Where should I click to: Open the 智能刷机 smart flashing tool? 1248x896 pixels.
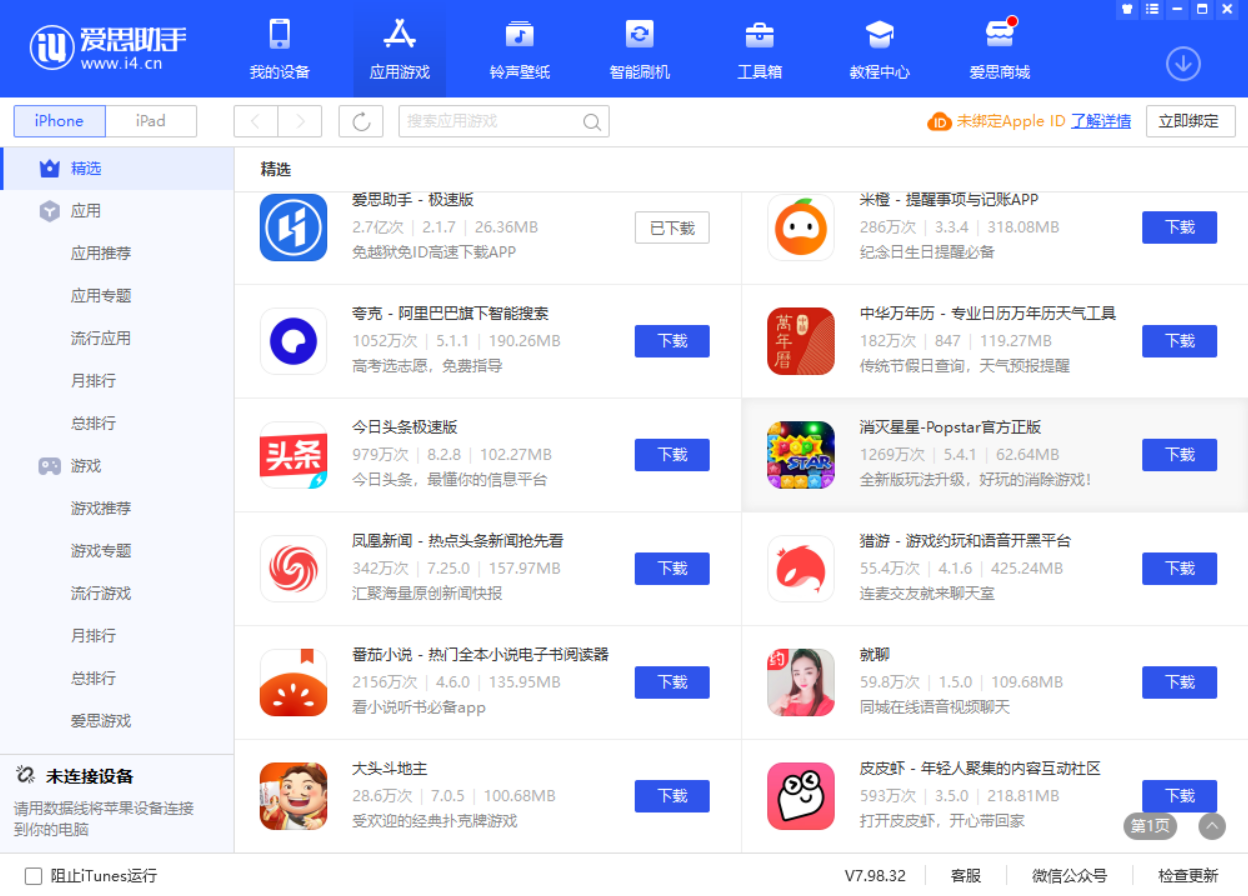(639, 48)
